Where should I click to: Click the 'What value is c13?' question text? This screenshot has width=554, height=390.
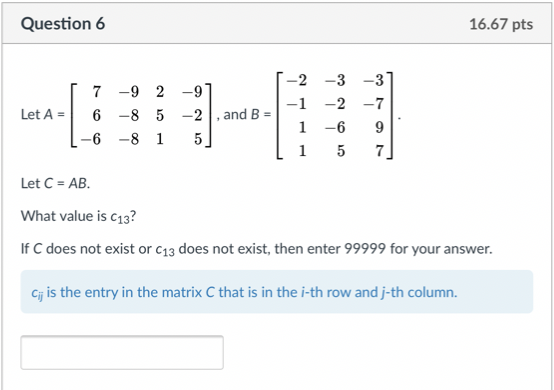click(x=78, y=217)
